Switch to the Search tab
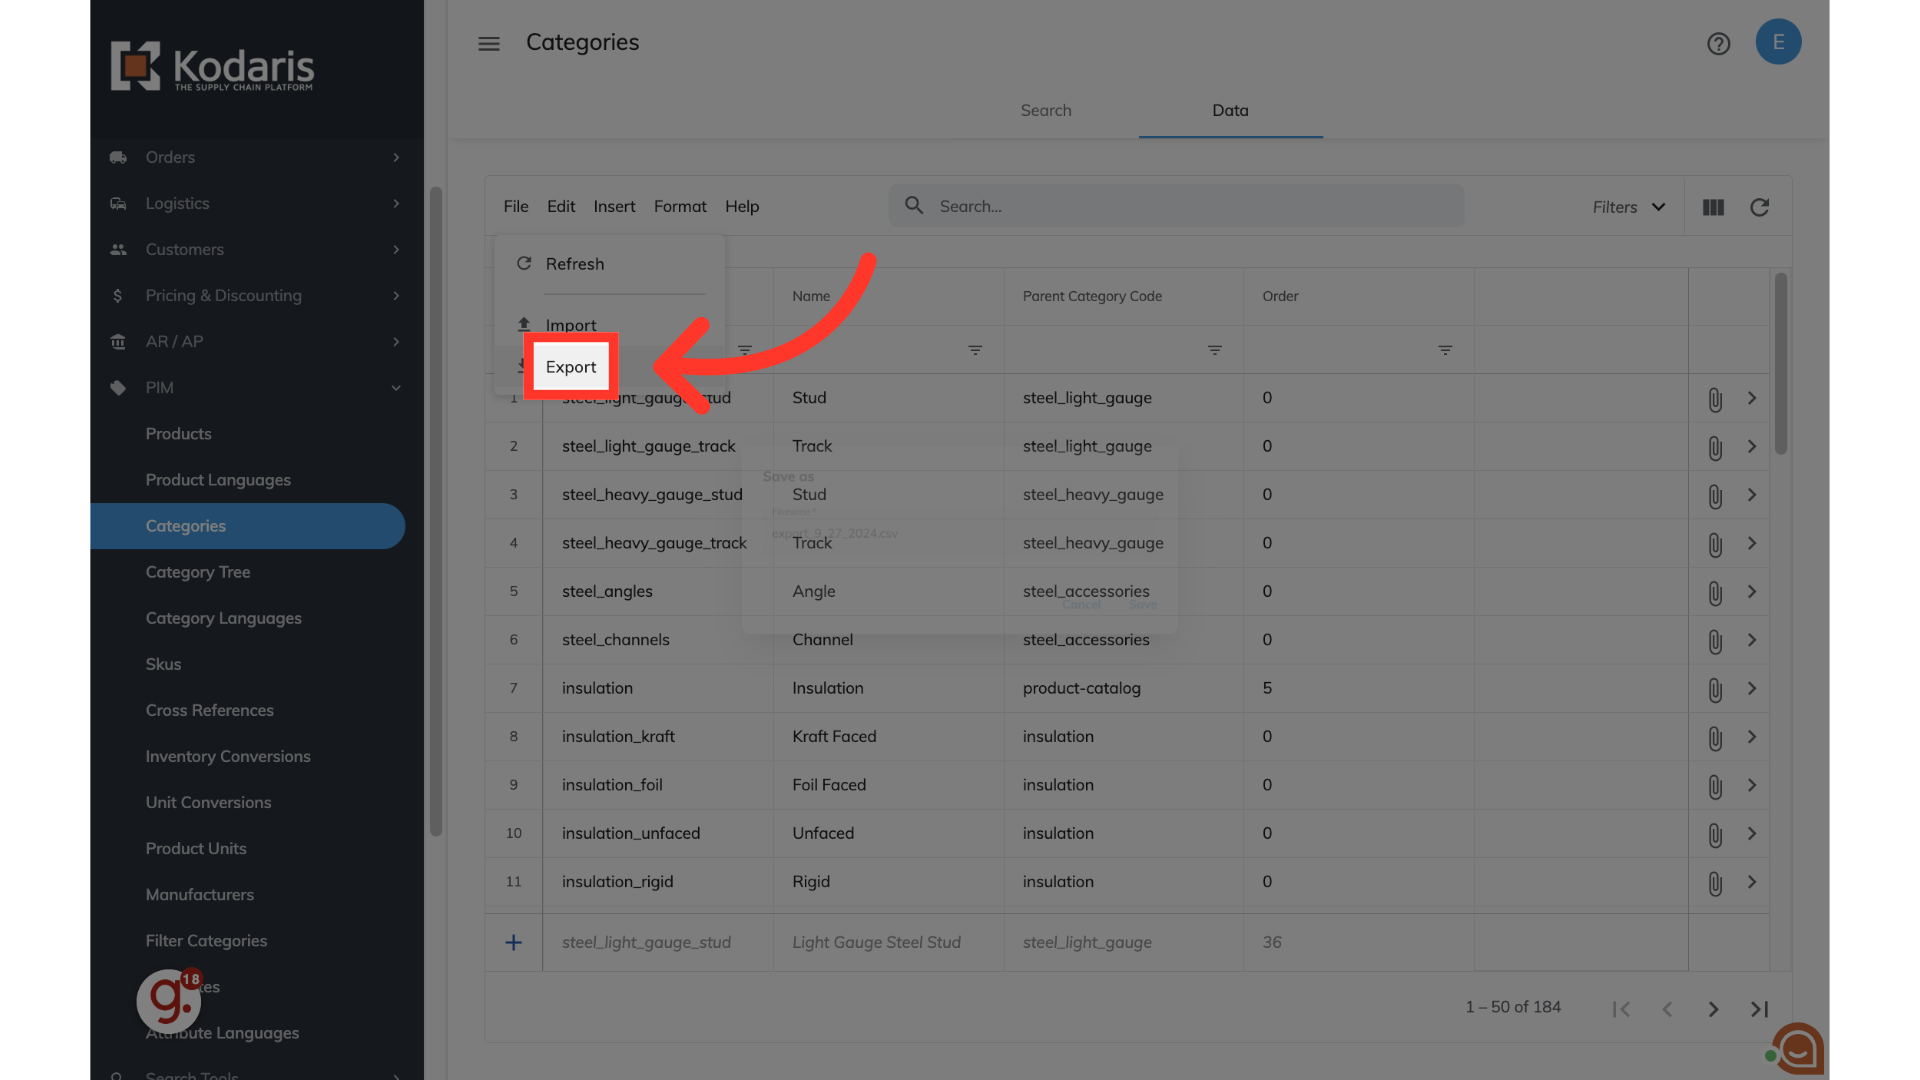1920x1080 pixels. click(1045, 110)
